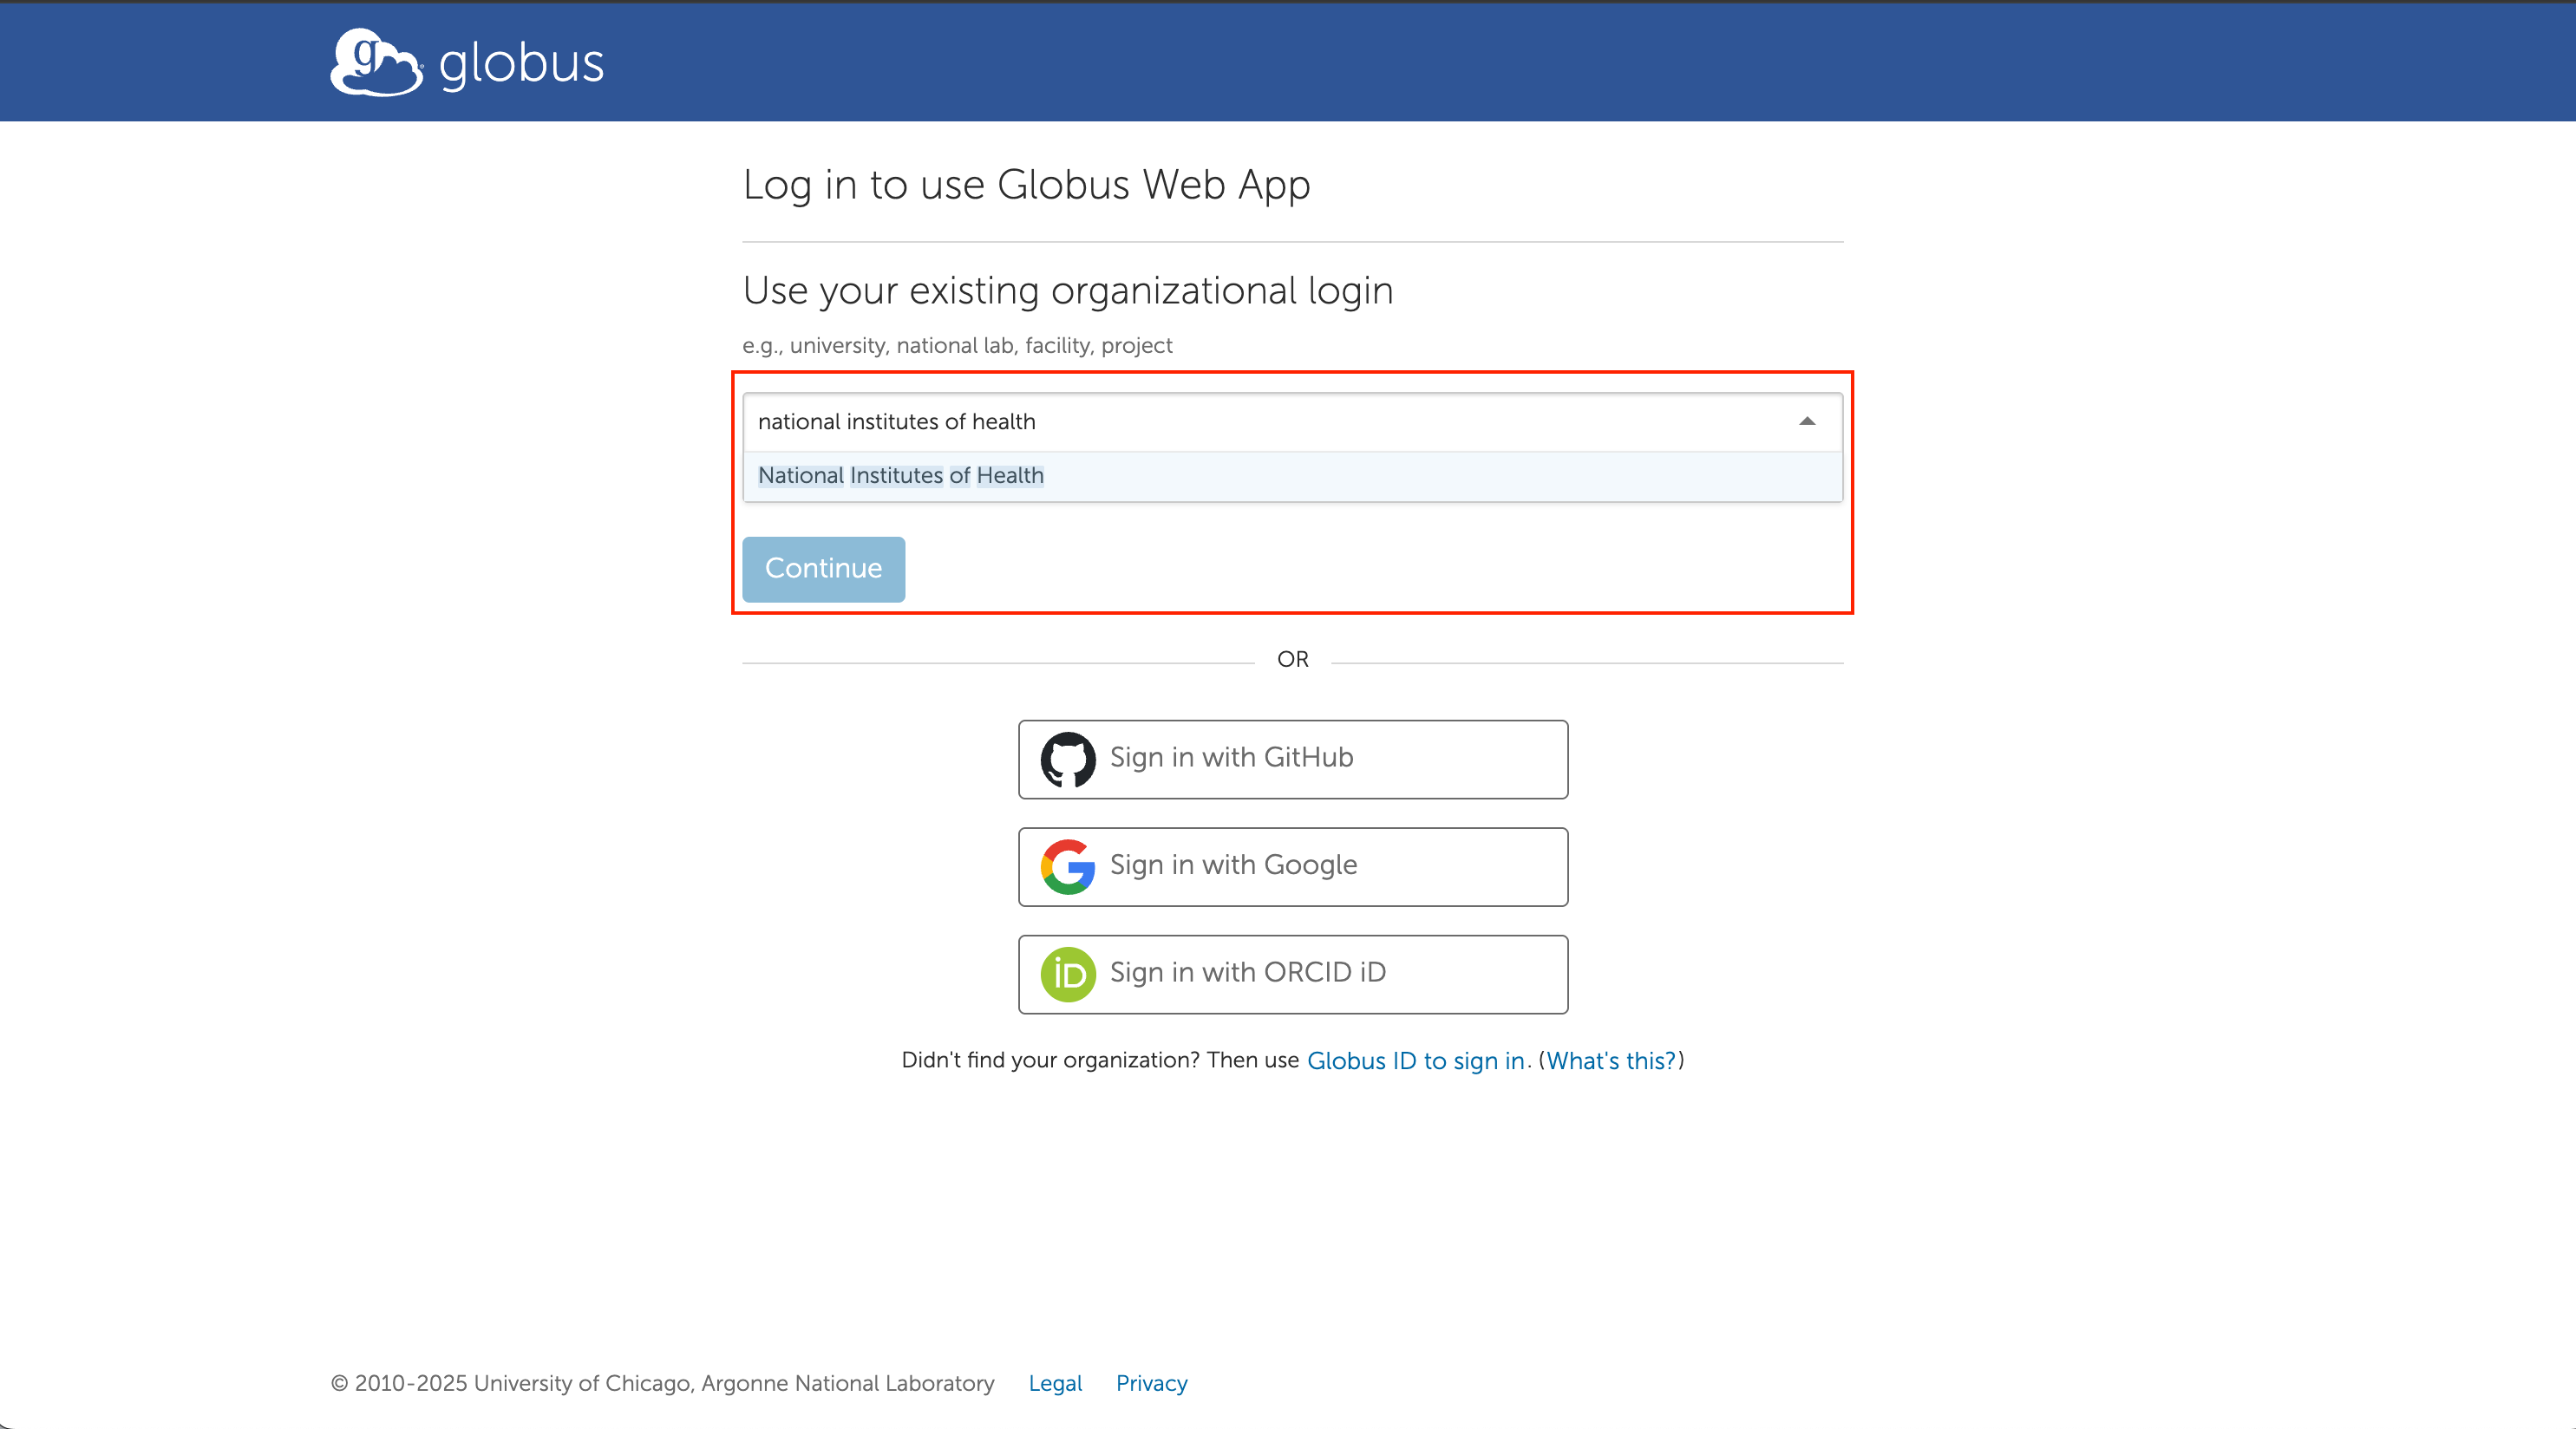Screen dimensions: 2576x1429
Task: Open the What's this? link
Action: pyautogui.click(x=1610, y=1060)
